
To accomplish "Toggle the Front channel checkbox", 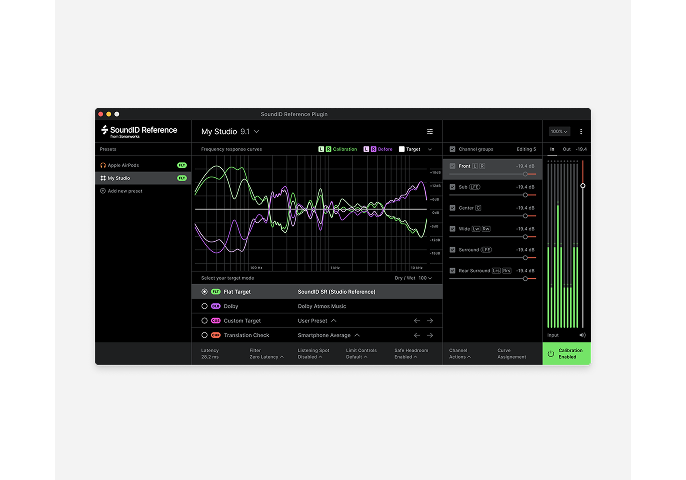I will [x=452, y=166].
